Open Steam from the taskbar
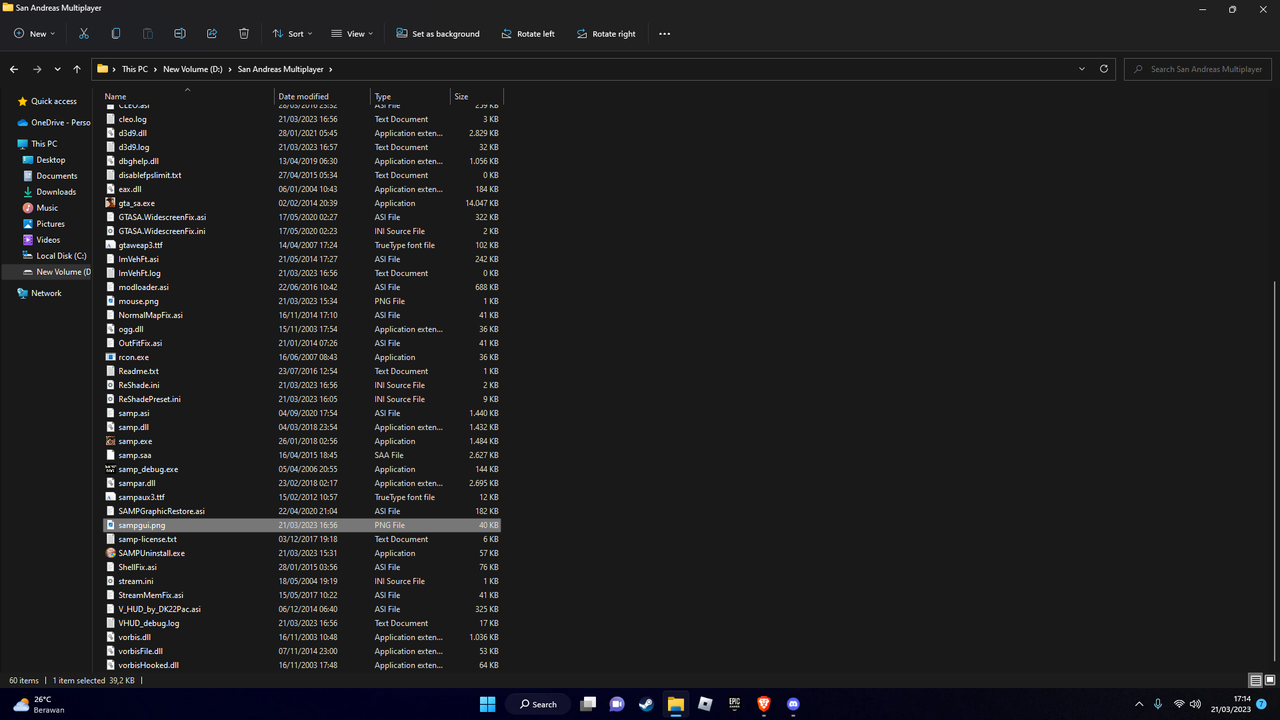The height and width of the screenshot is (720, 1280). 646,704
